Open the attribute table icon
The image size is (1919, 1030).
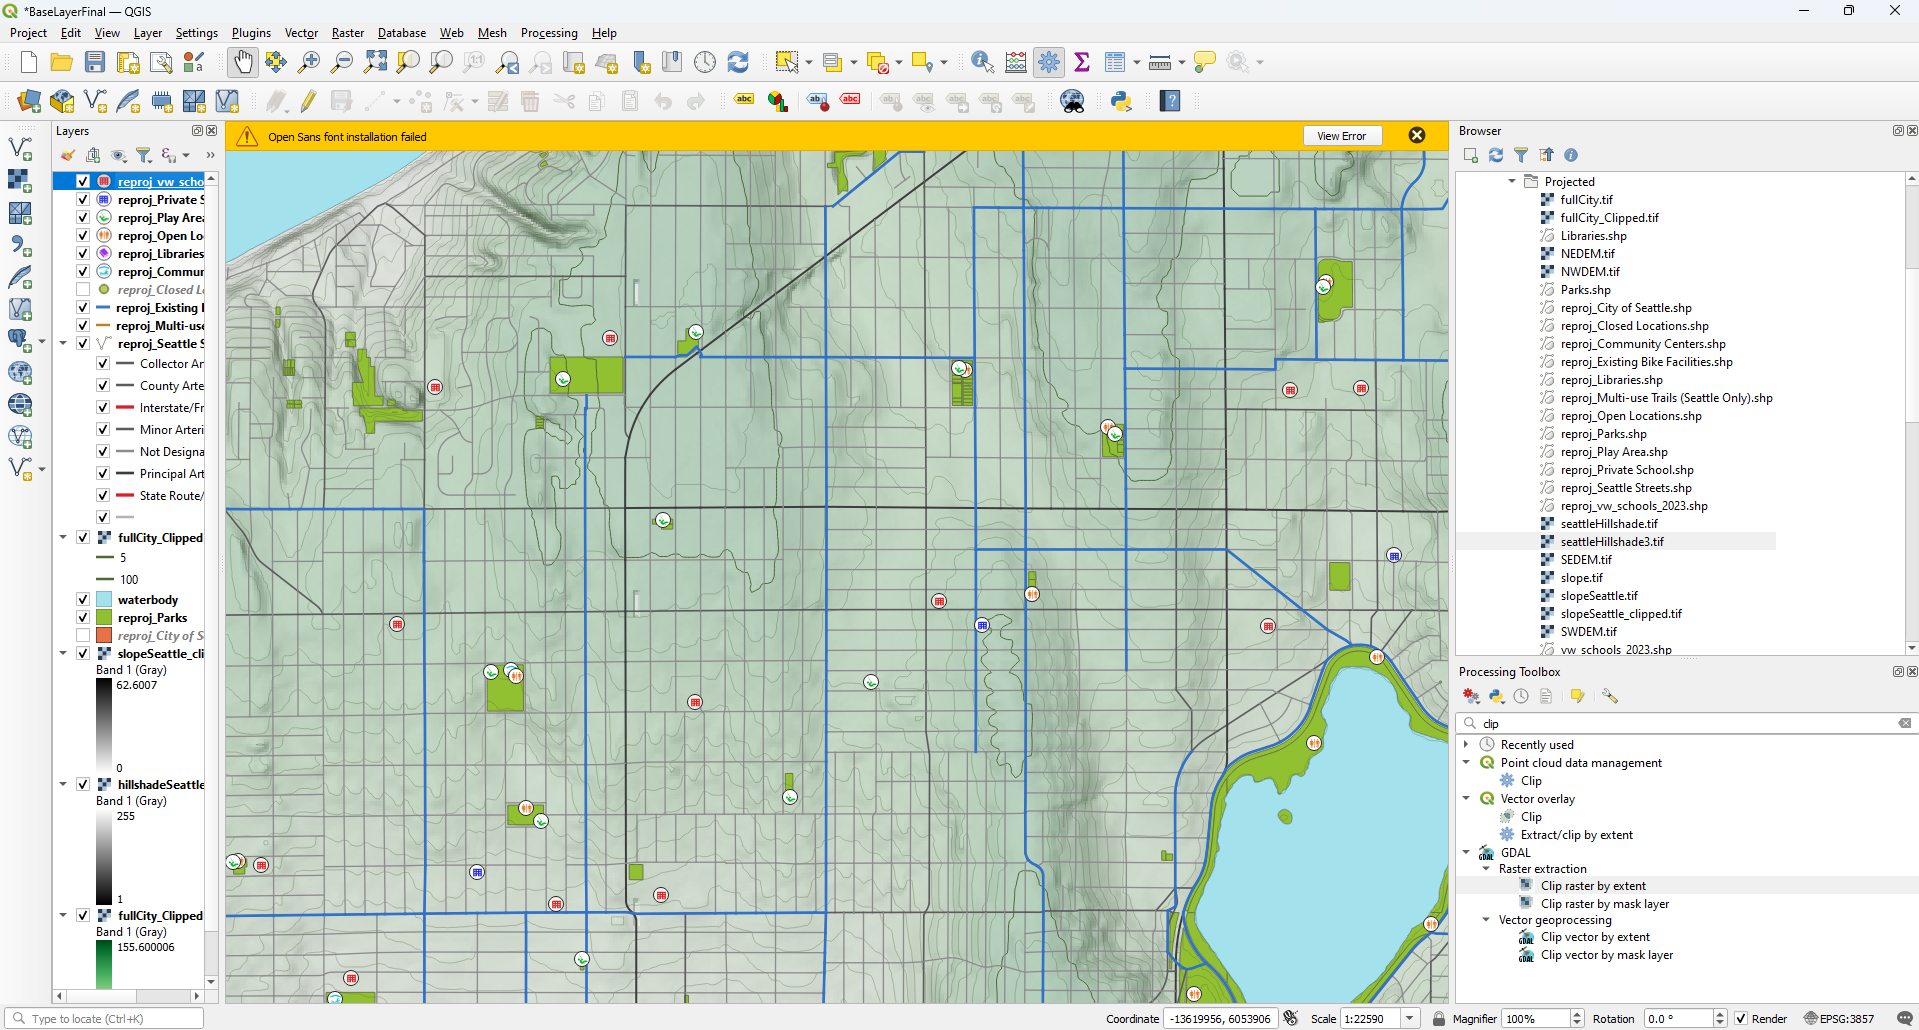pyautogui.click(x=1115, y=63)
